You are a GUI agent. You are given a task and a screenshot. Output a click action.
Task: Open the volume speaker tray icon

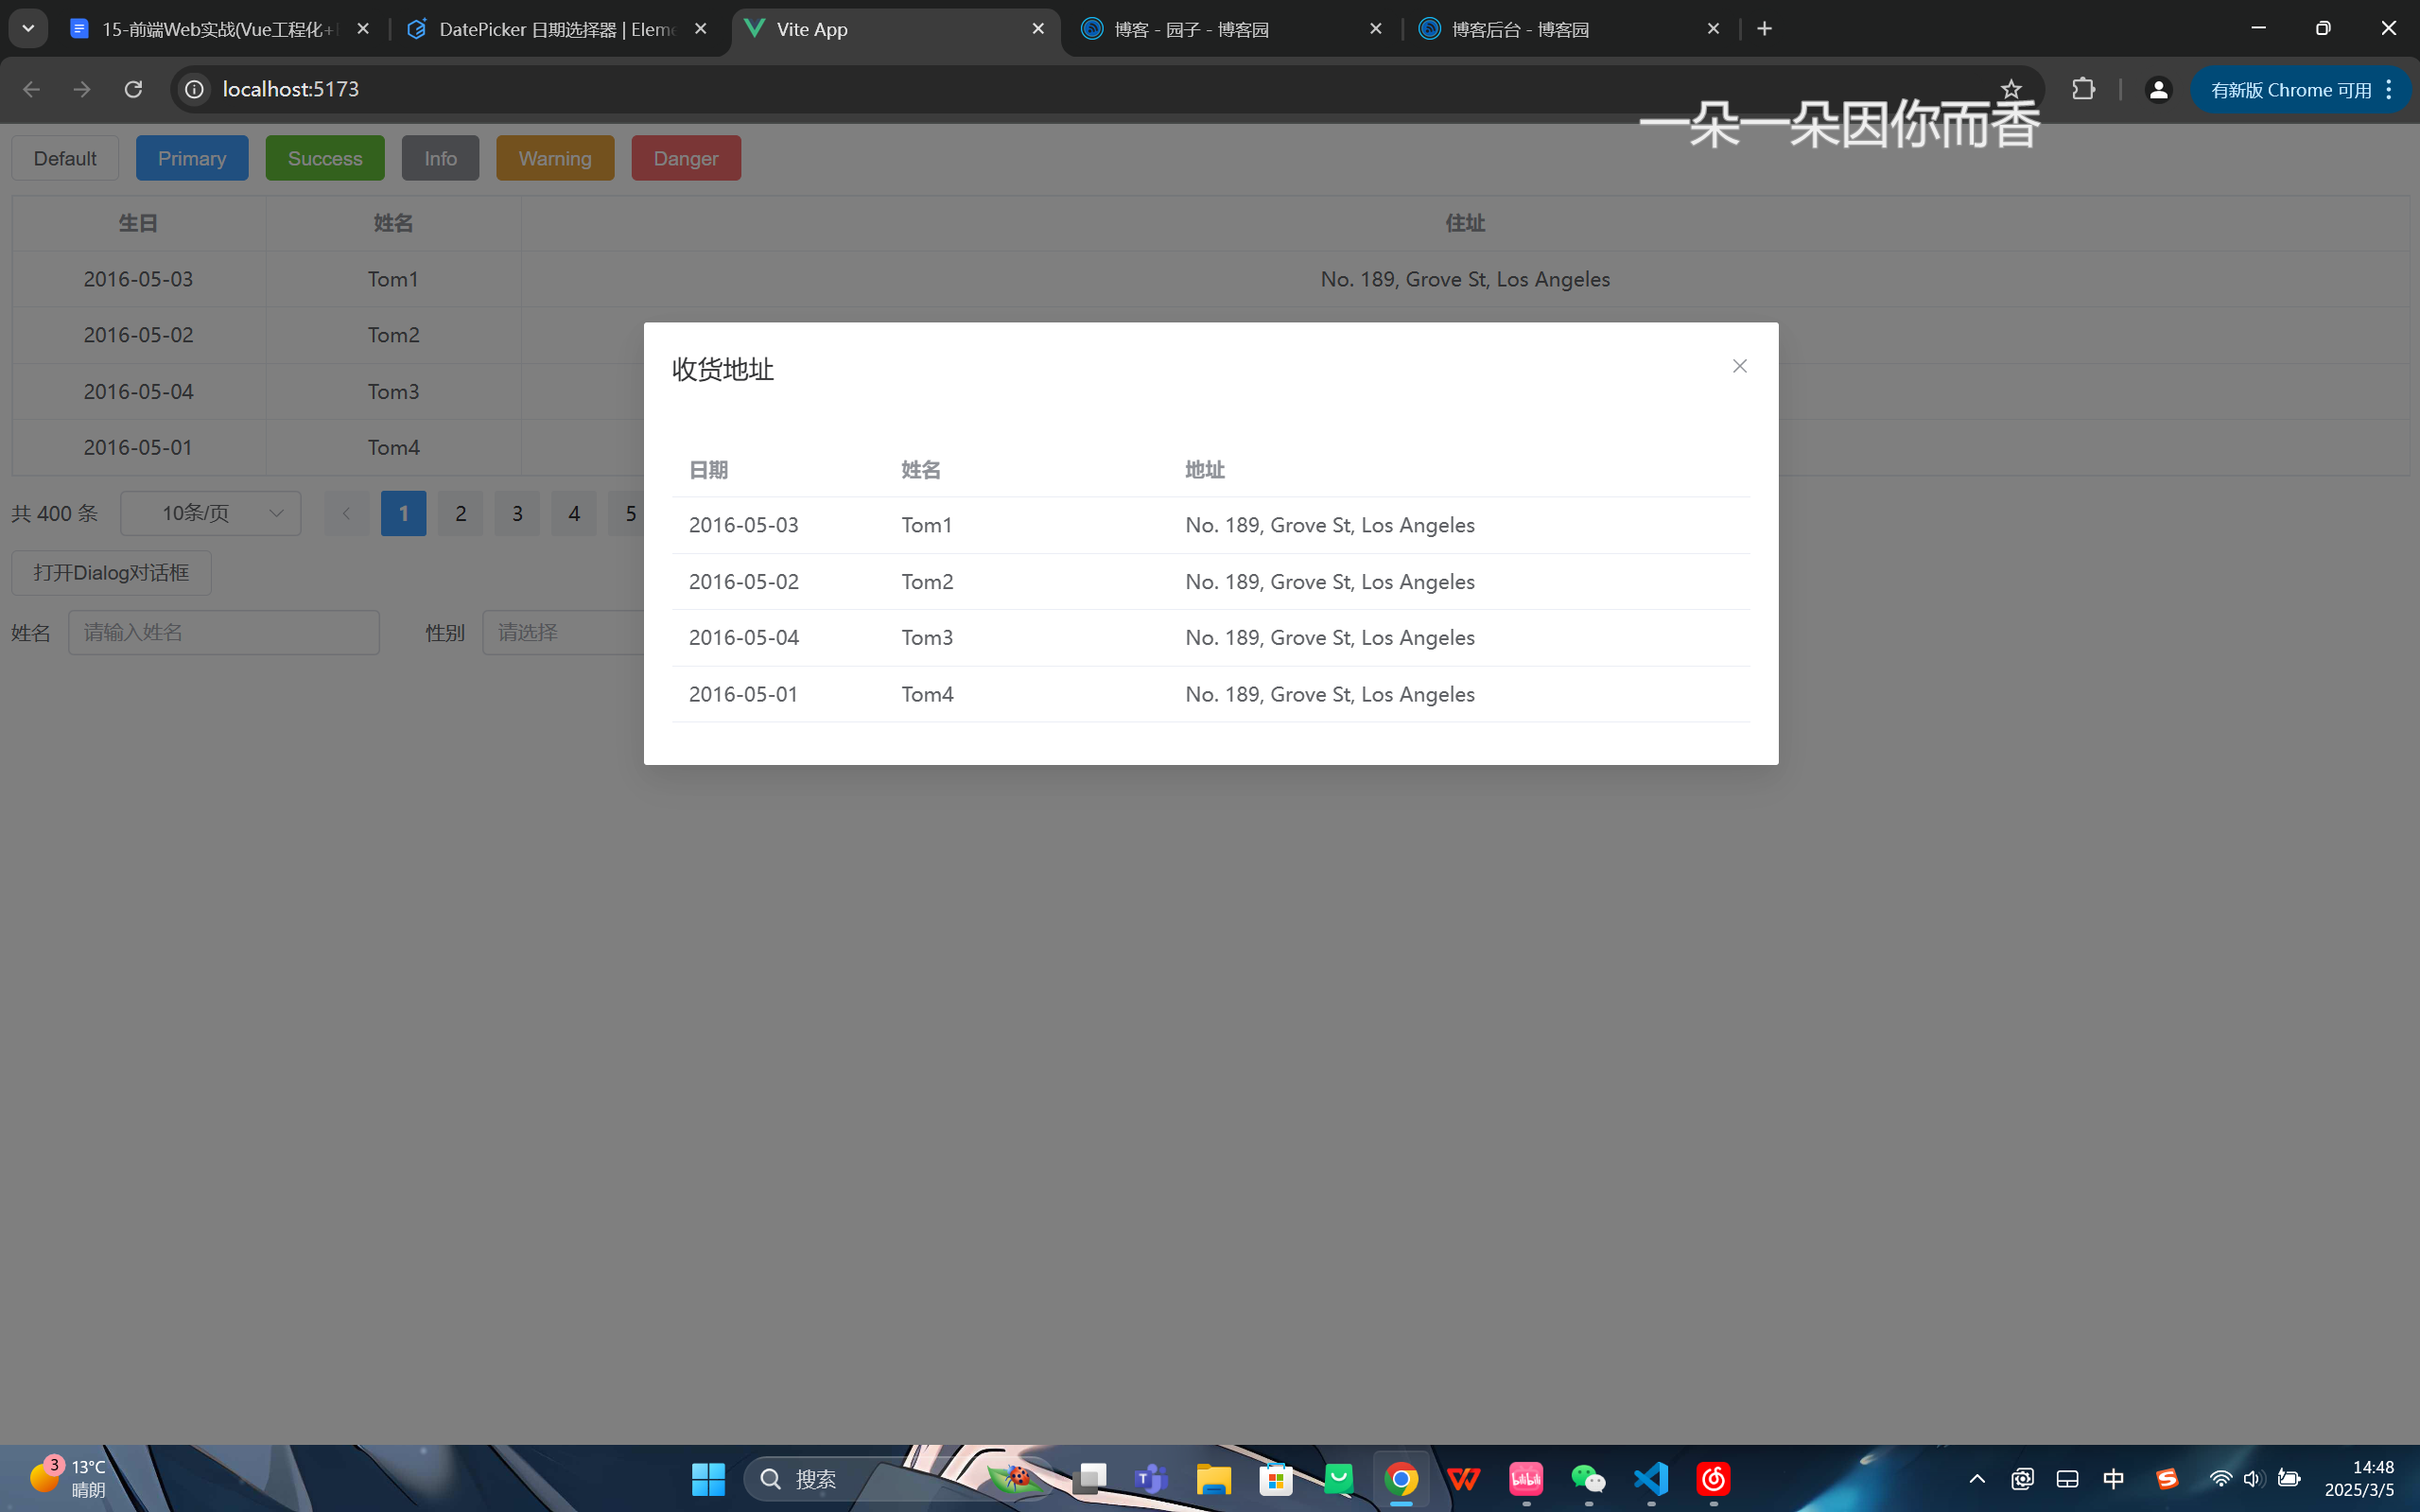tap(2252, 1478)
